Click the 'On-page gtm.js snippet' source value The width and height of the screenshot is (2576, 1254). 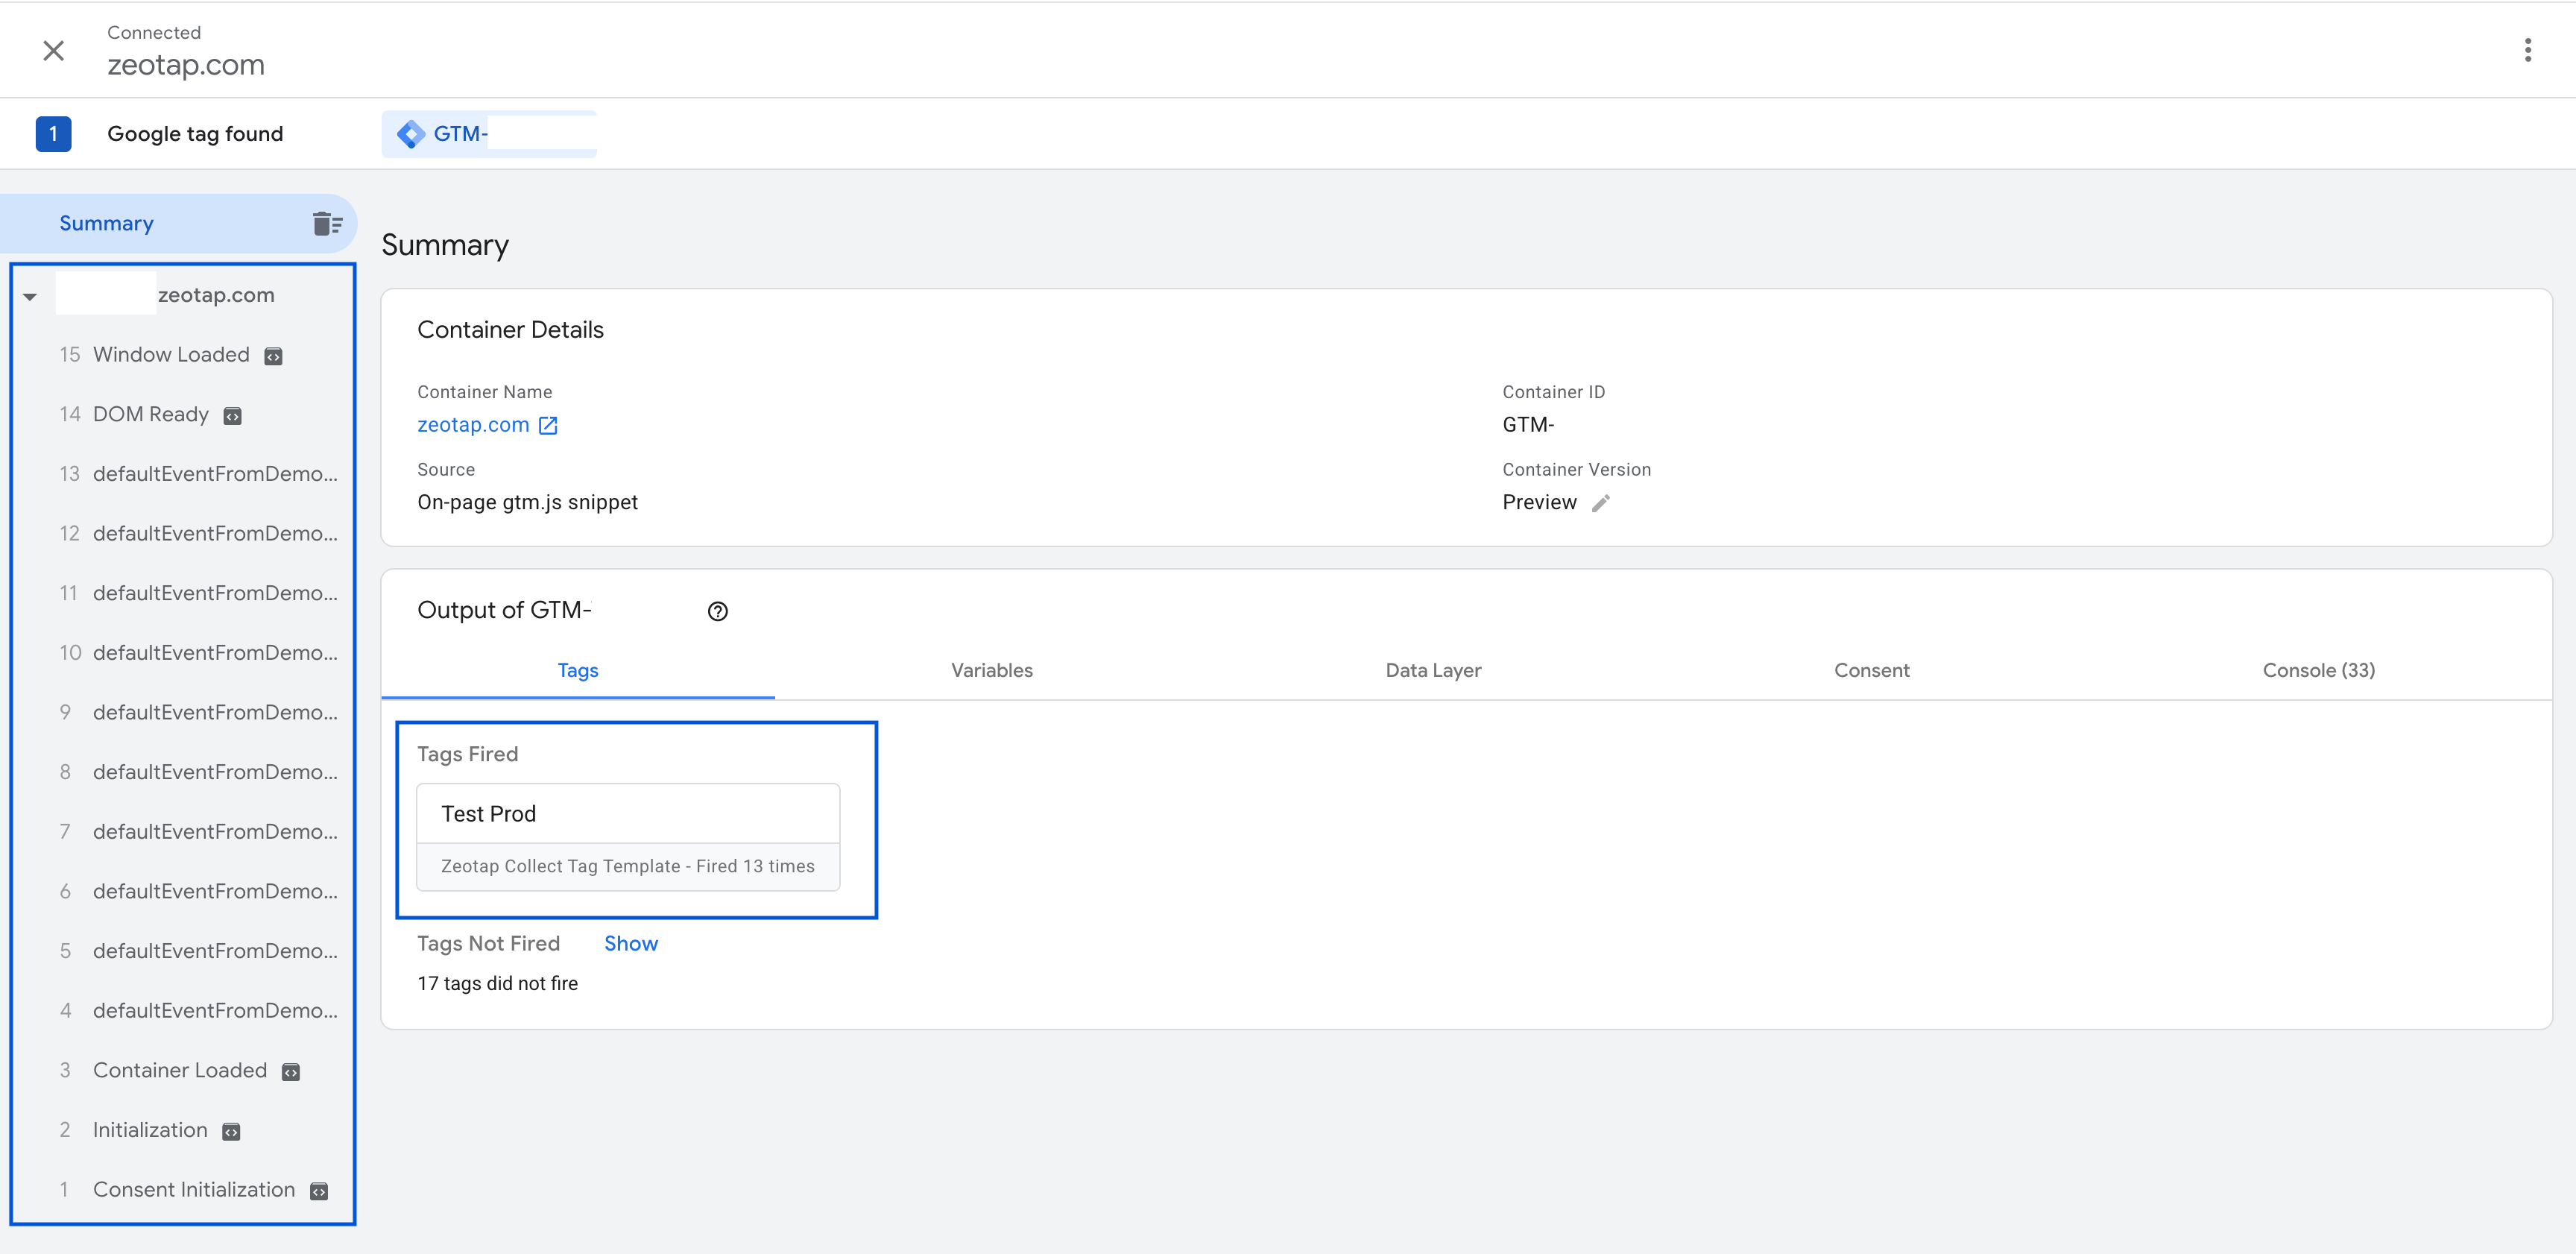527,502
